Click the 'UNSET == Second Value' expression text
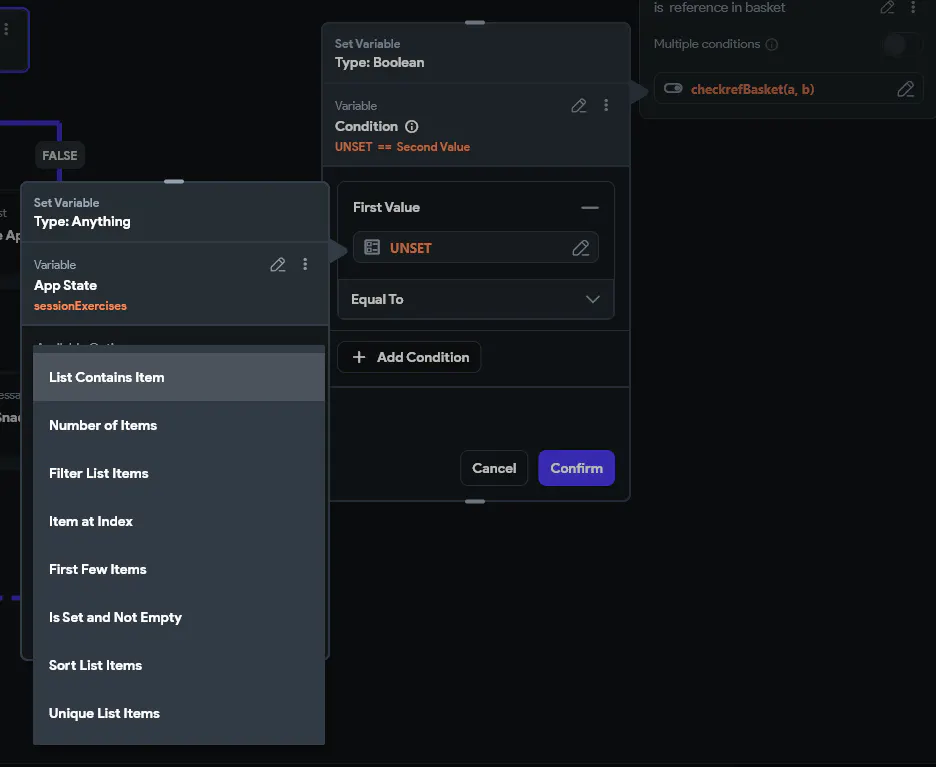 (402, 147)
